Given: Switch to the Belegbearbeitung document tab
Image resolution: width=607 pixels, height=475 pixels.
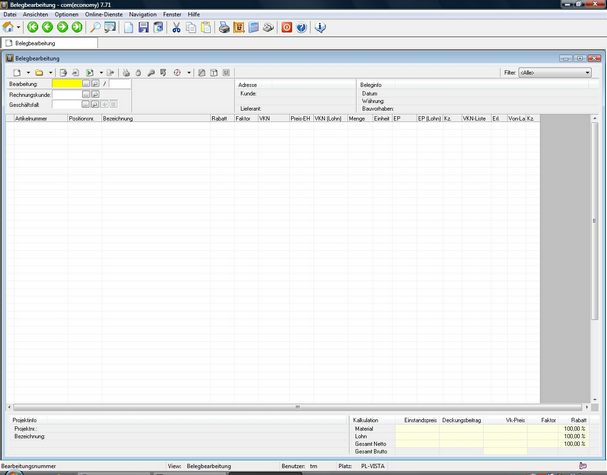Looking at the screenshot, I should pos(49,43).
